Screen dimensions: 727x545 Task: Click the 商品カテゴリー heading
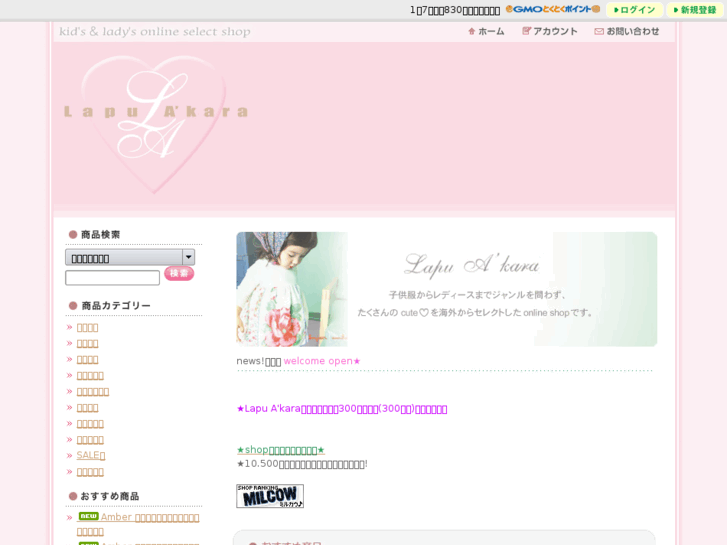point(116,306)
